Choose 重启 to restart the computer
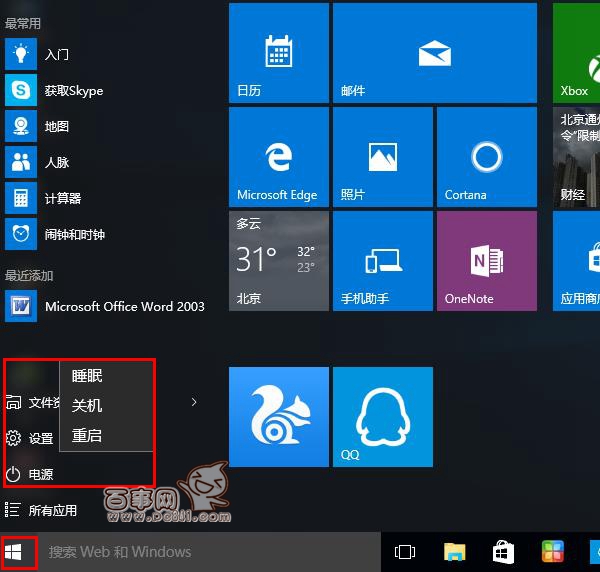 point(88,436)
